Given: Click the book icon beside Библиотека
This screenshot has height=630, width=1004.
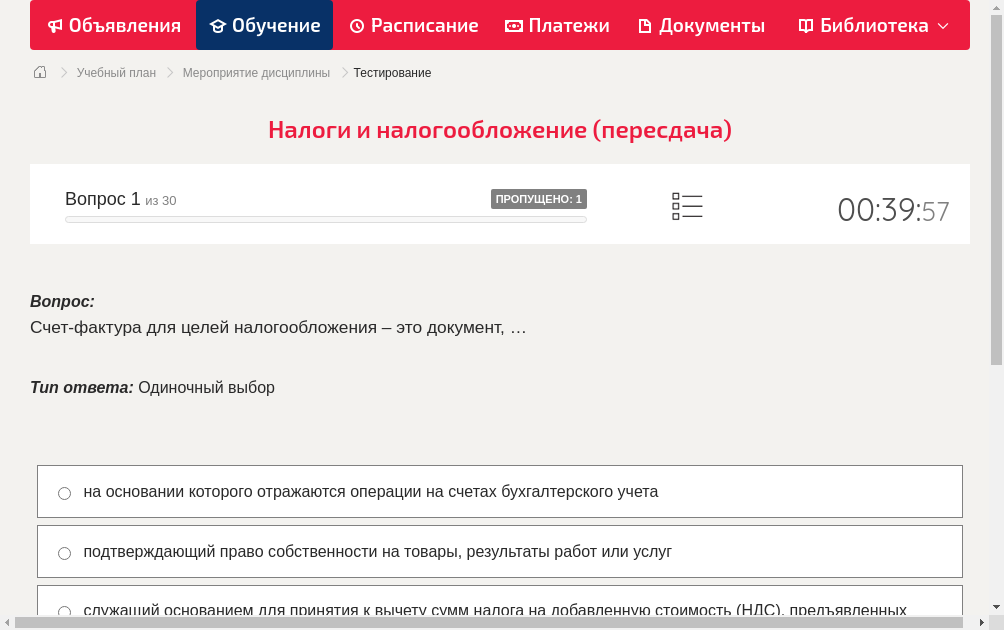Looking at the screenshot, I should click(805, 25).
